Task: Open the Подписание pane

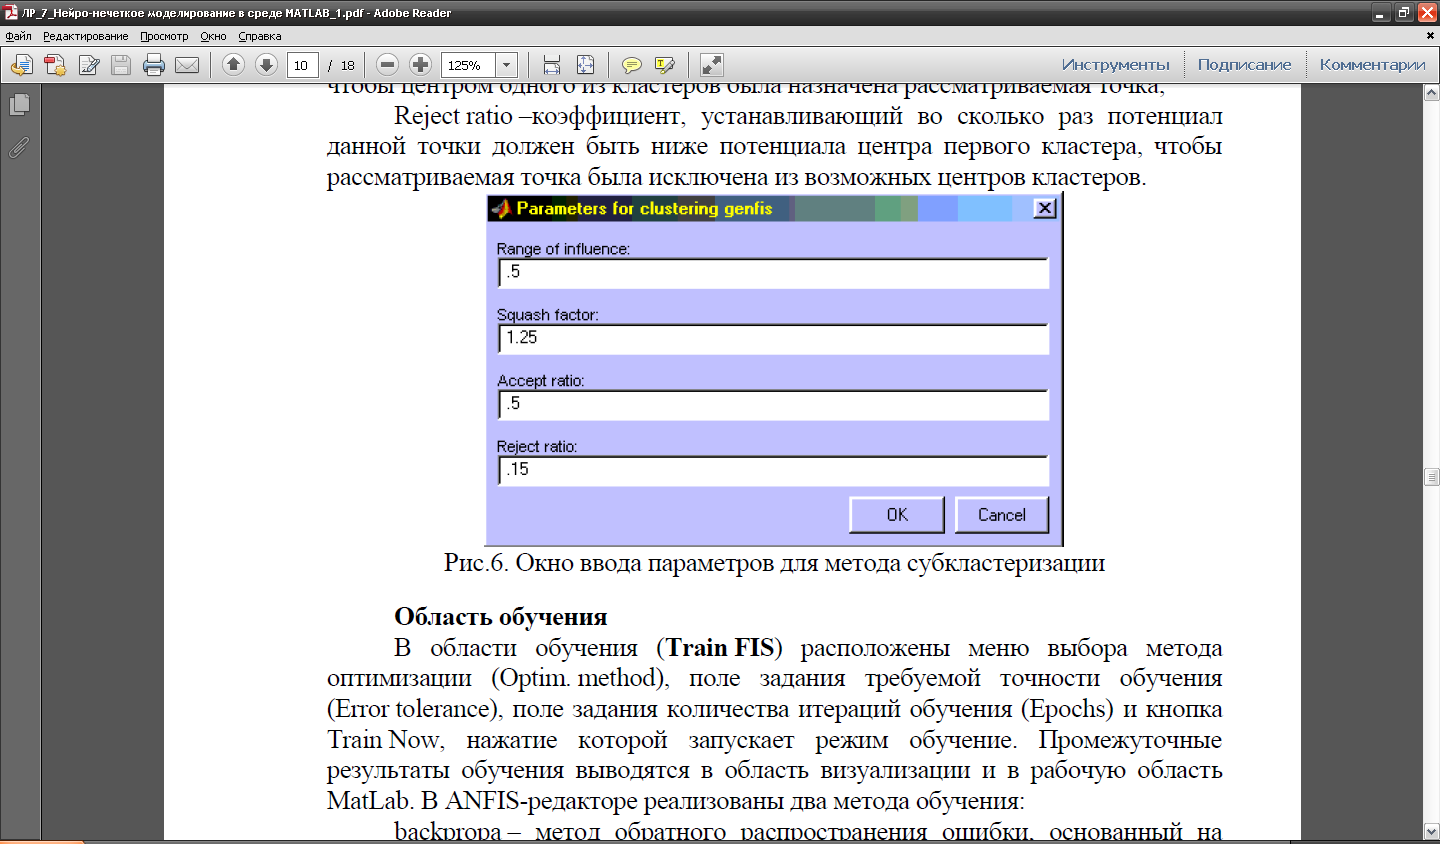Action: [1244, 65]
